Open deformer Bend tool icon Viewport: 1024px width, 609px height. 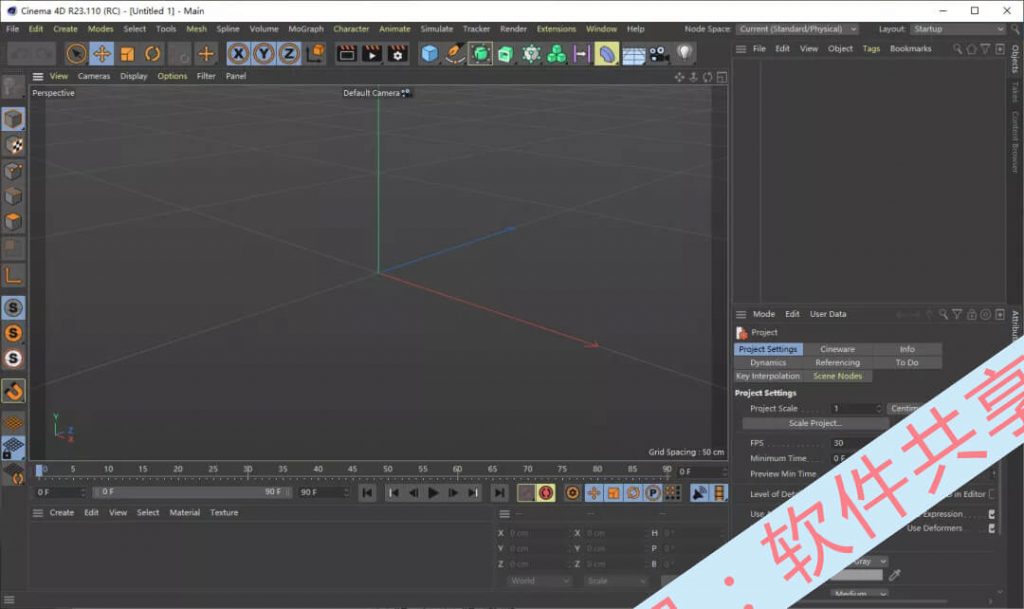(x=607, y=54)
